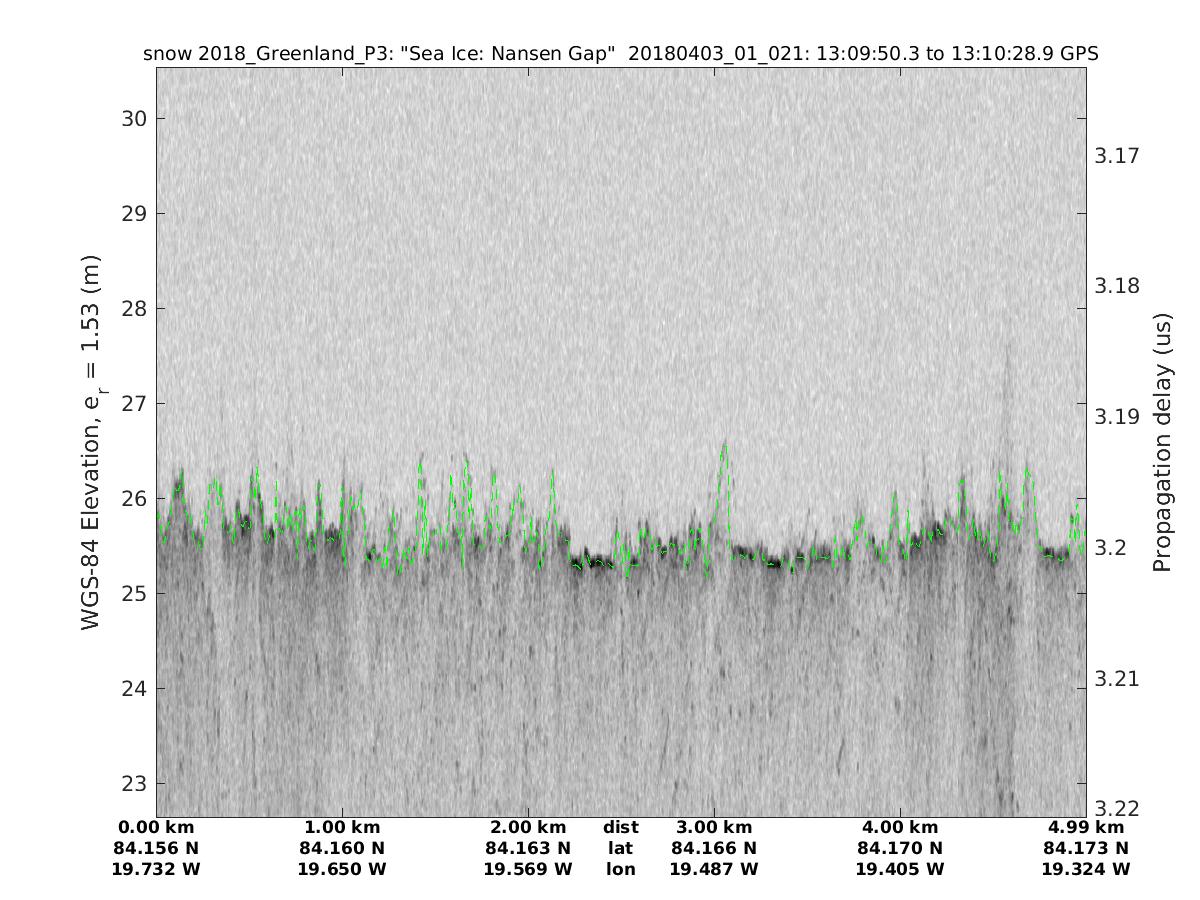Click the 1.00 km distance label
Screen dimensions: 1200x900
pyautogui.click(x=342, y=828)
